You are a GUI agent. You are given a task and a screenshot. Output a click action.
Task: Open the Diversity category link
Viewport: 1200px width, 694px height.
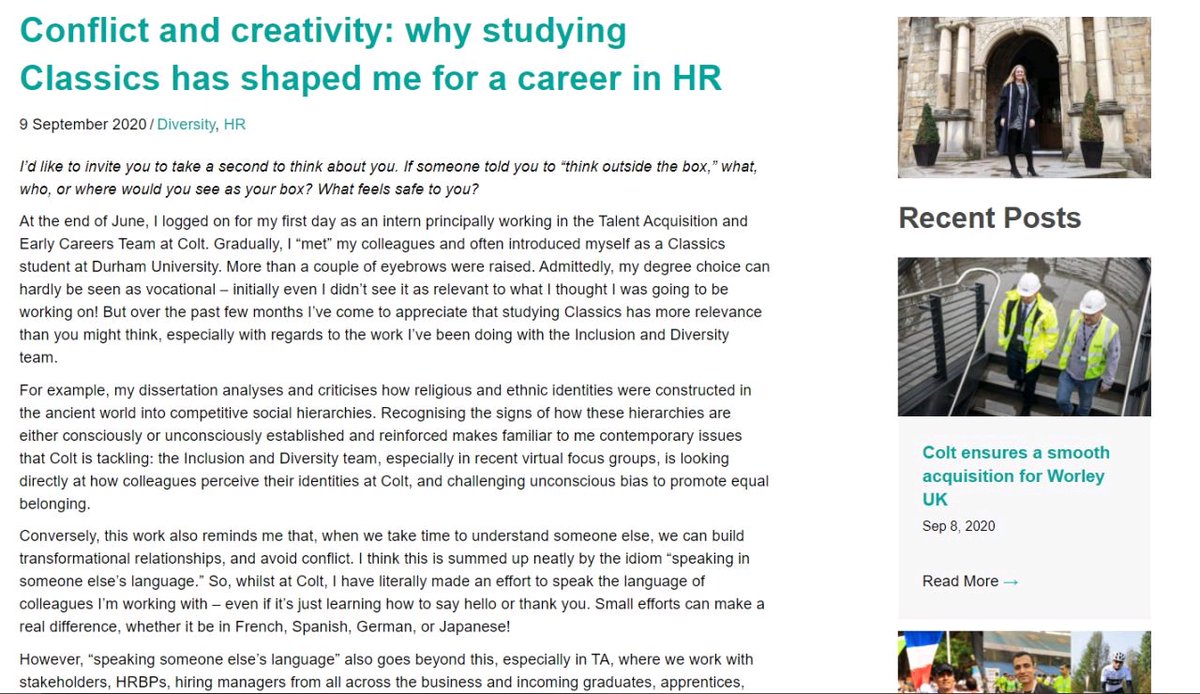(186, 125)
